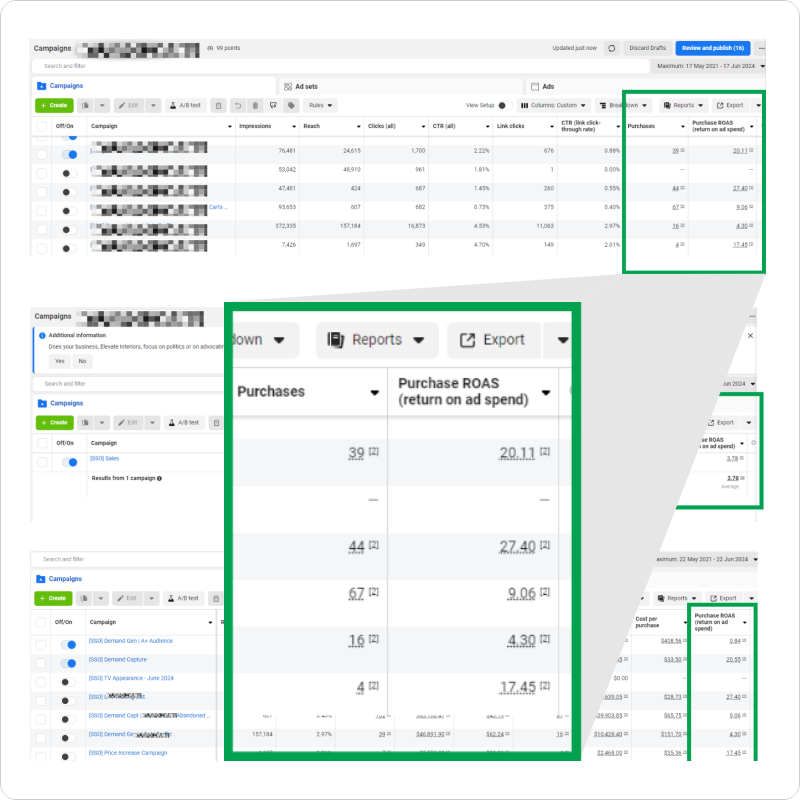The width and height of the screenshot is (800, 800).
Task: Click the delete trash icon in top toolbar
Action: [256, 105]
